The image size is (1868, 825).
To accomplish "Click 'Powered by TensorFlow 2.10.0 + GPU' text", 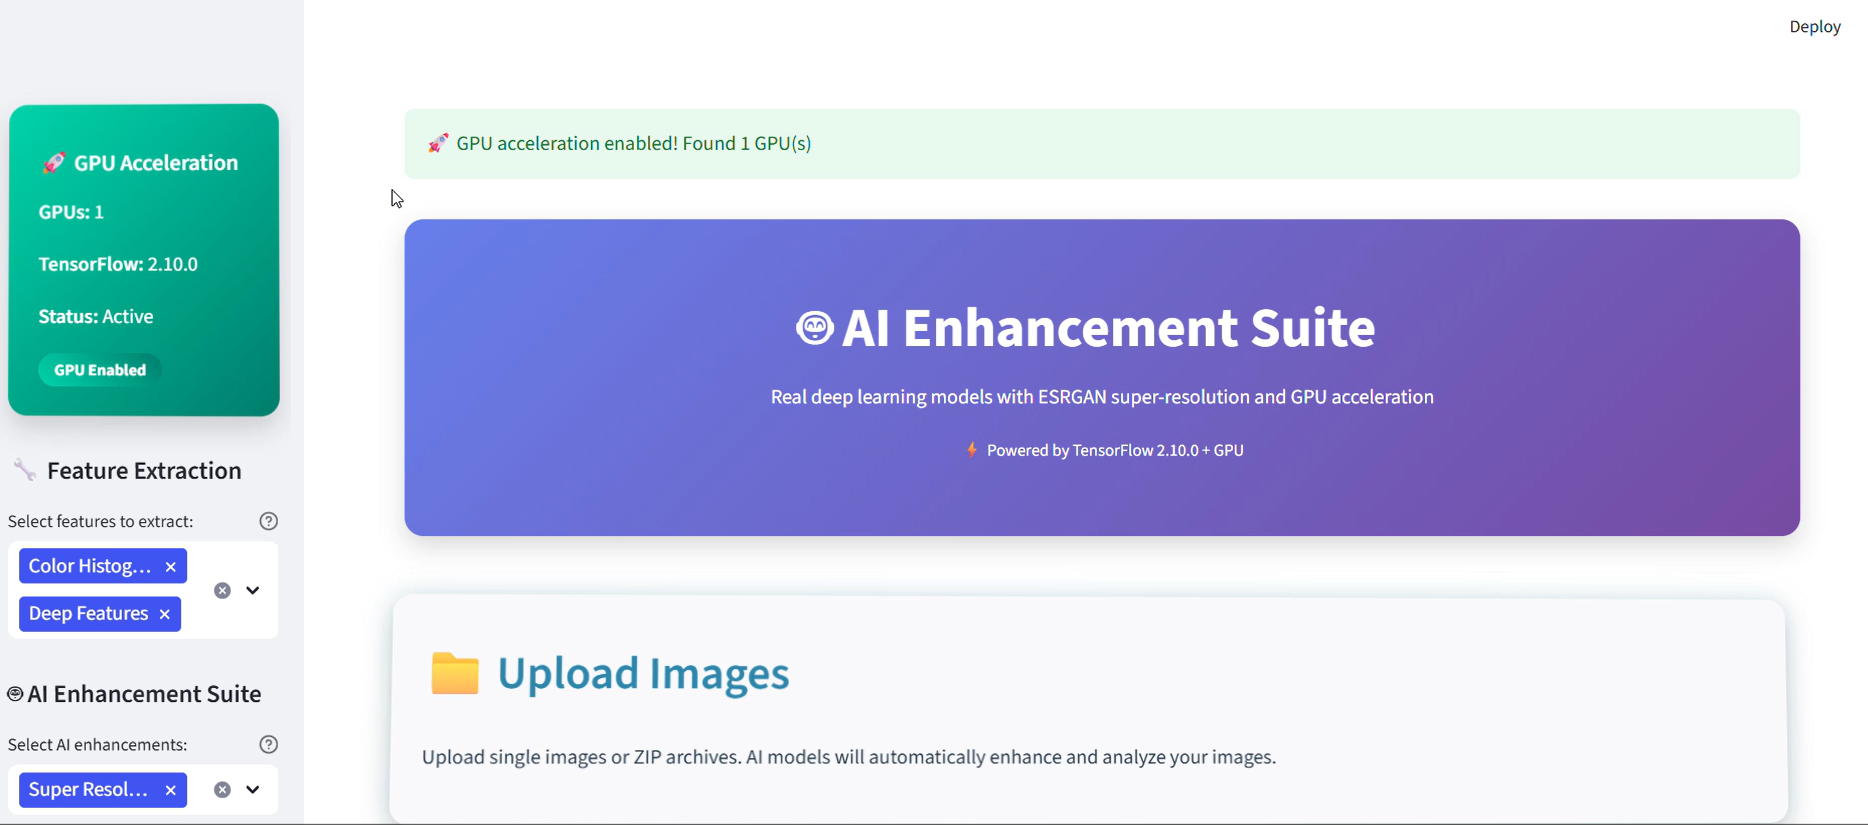I will [x=1115, y=450].
